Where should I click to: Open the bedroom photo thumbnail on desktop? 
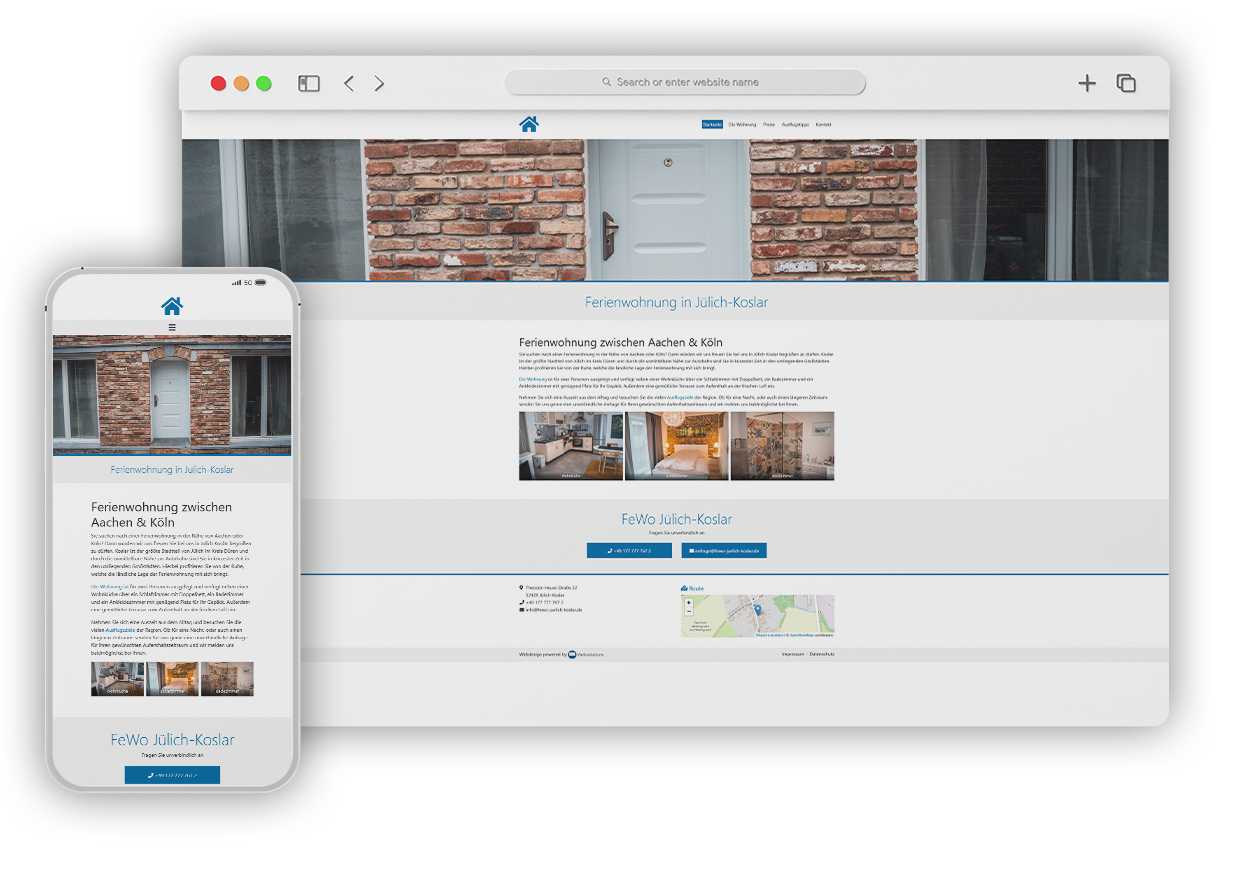pyautogui.click(x=676, y=446)
